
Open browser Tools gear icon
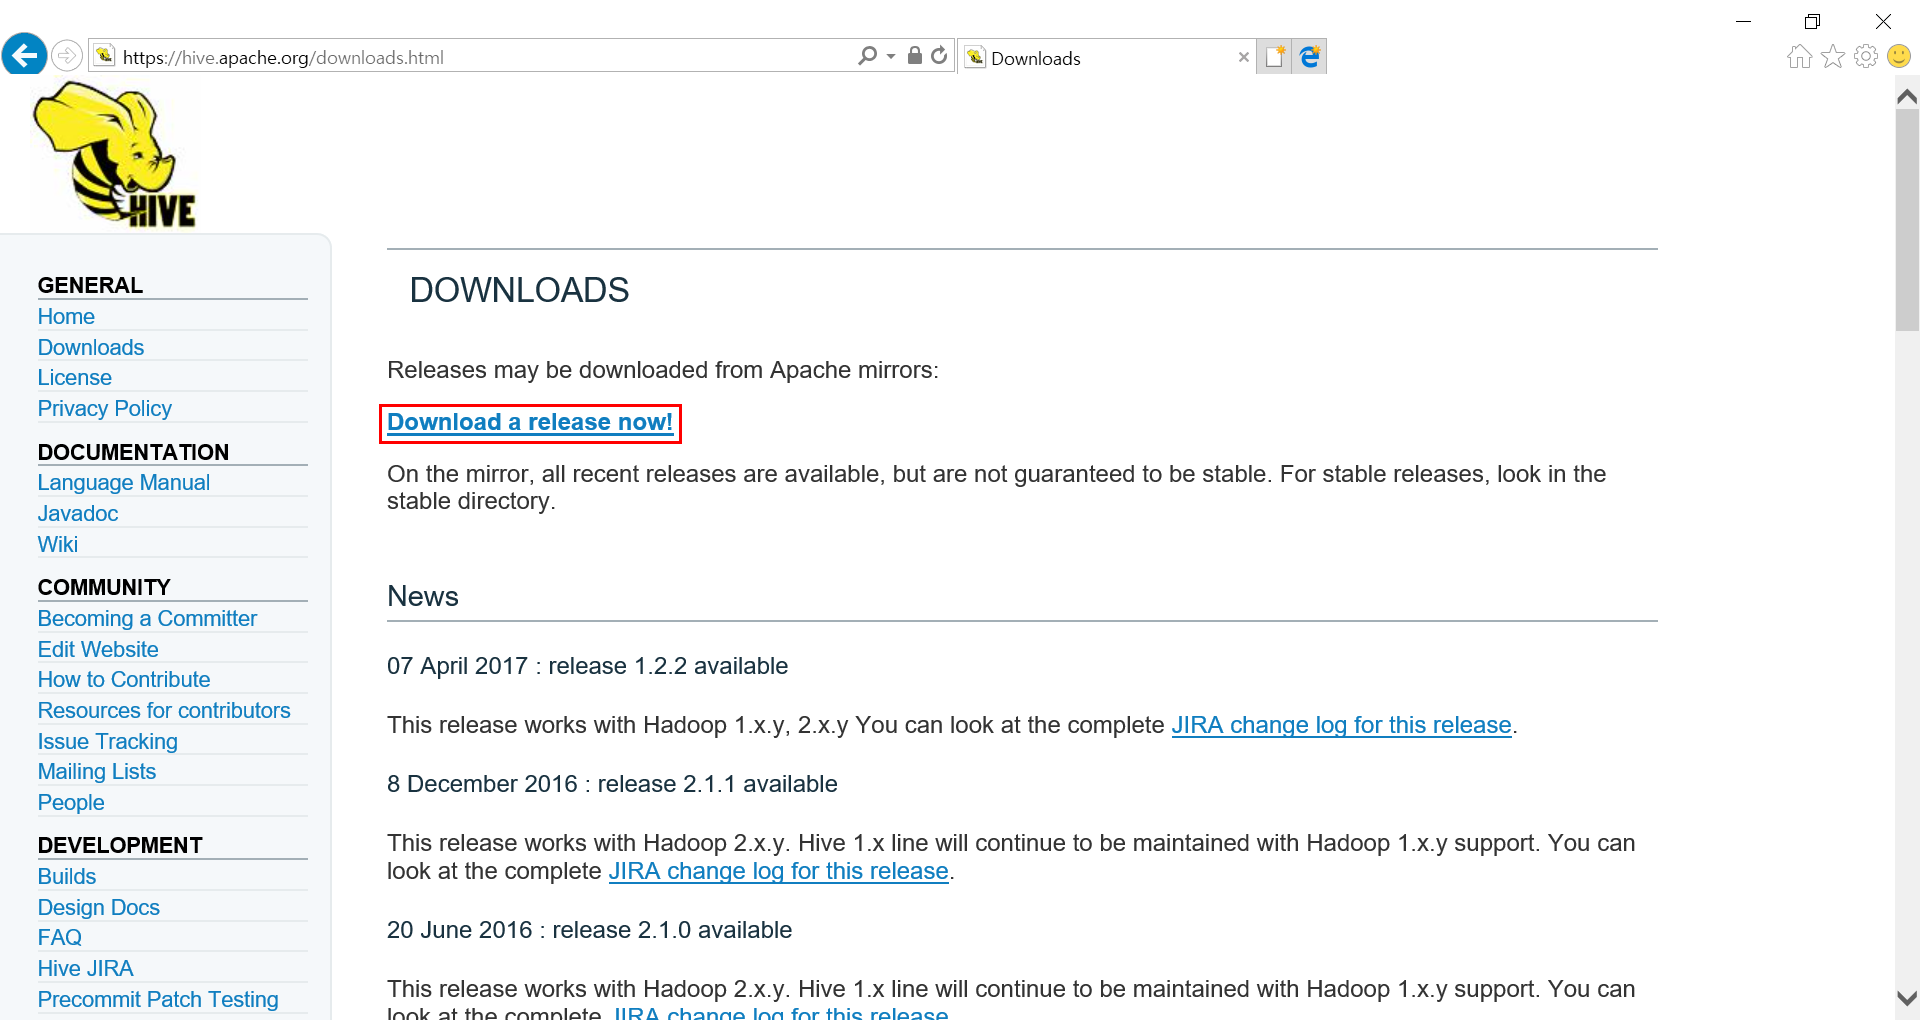click(x=1866, y=57)
